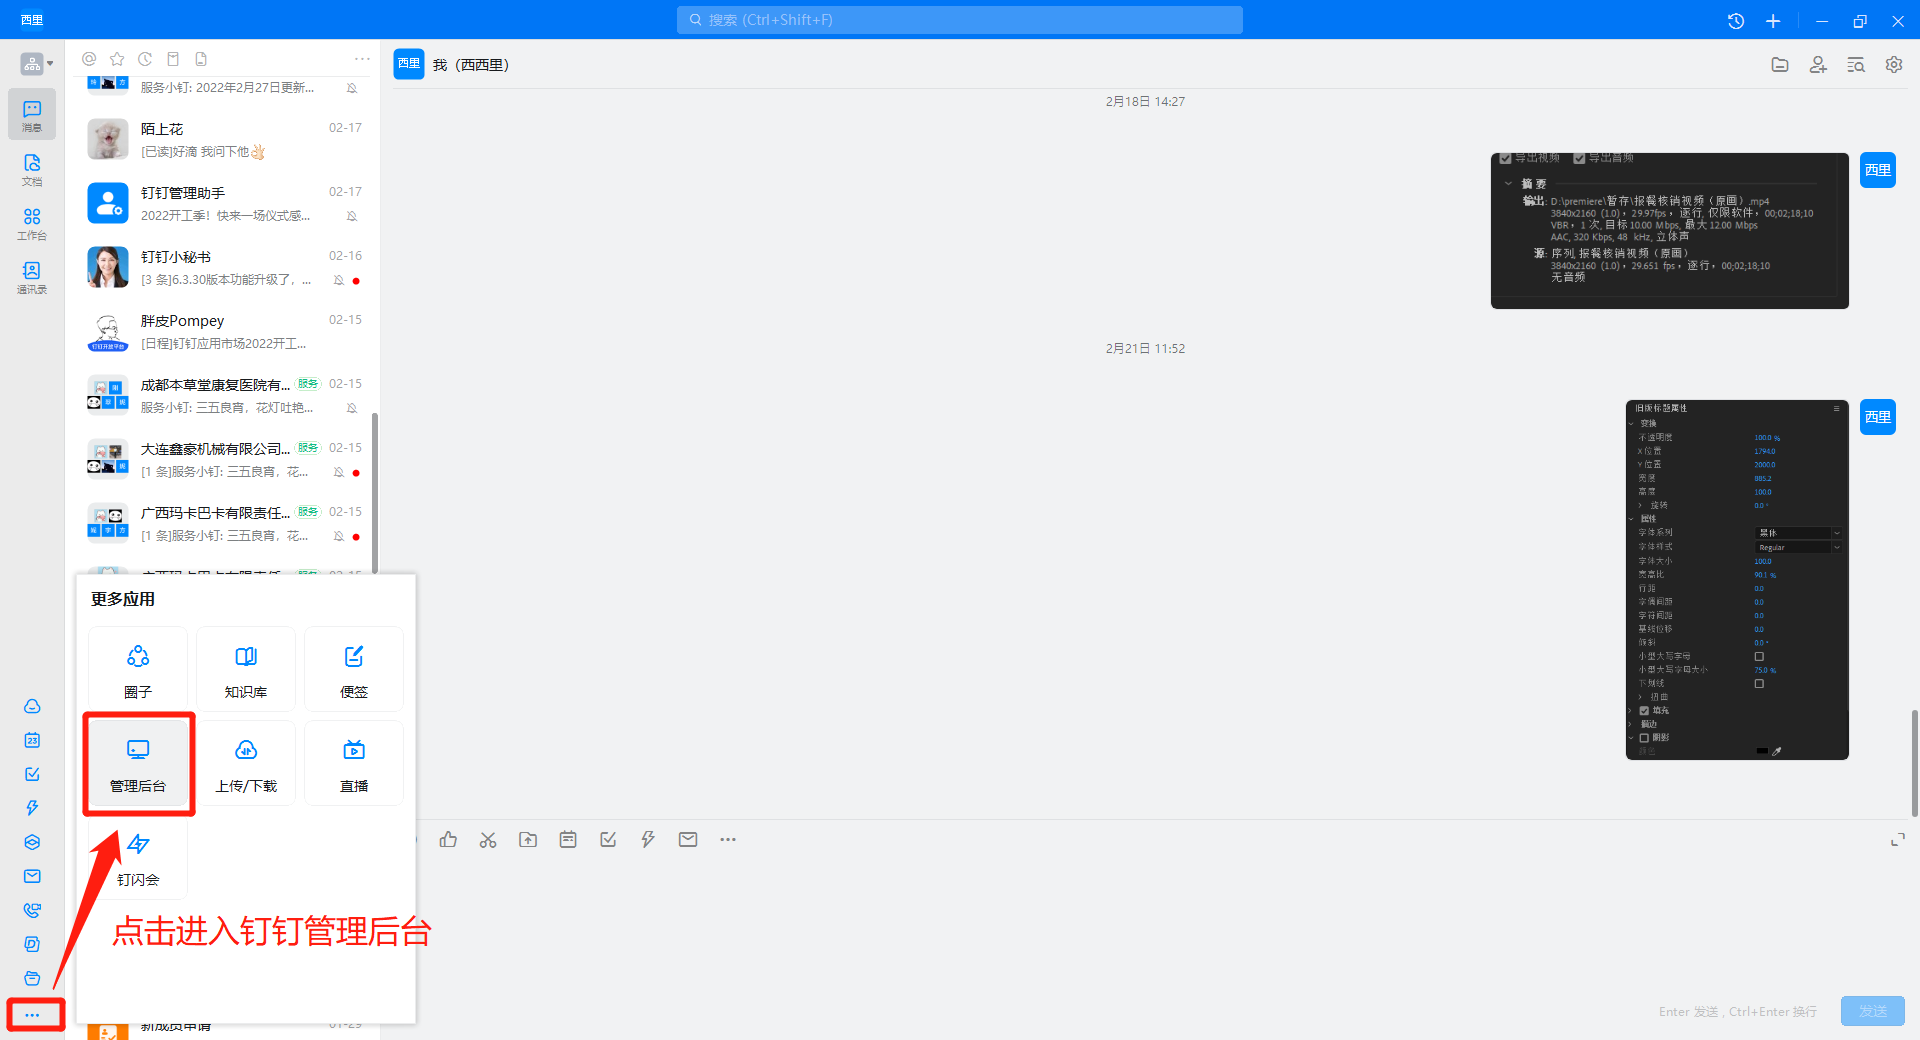Open search chat history icon in header

pos(1856,65)
